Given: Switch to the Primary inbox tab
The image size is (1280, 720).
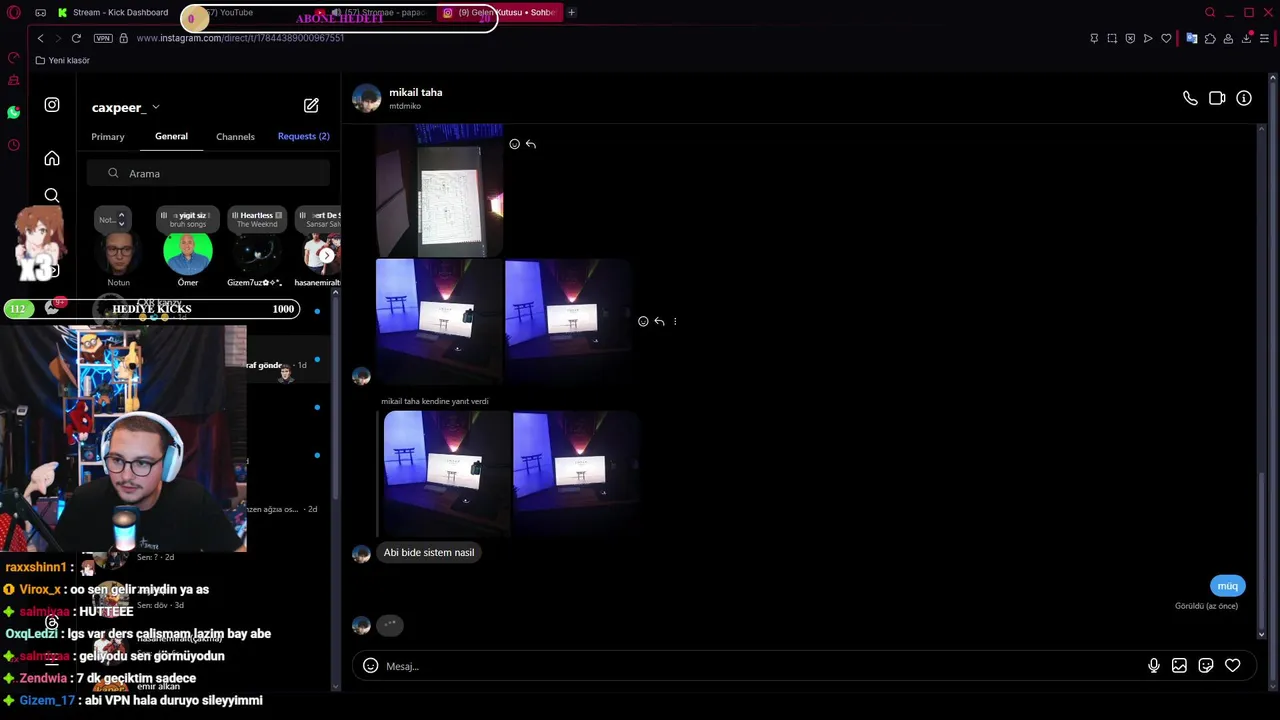Looking at the screenshot, I should point(108,136).
